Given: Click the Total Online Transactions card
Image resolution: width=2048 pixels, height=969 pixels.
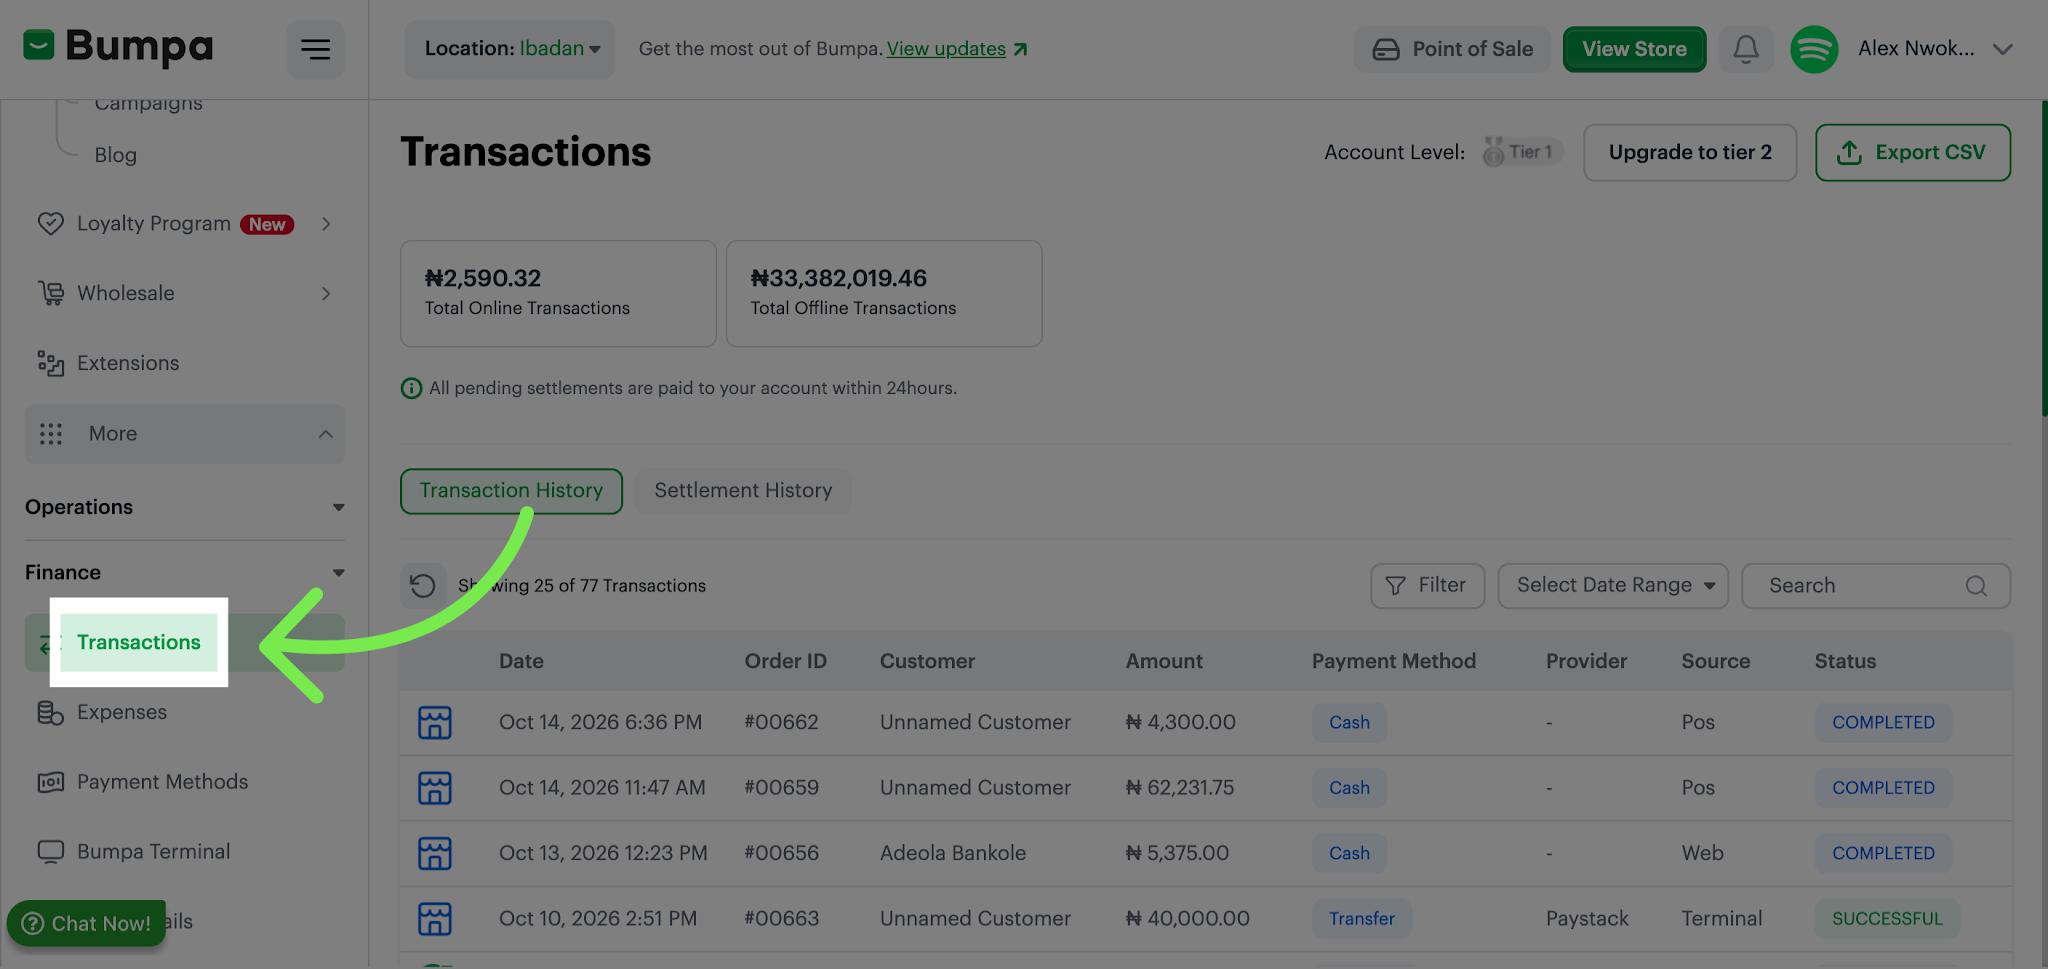Looking at the screenshot, I should 558,293.
